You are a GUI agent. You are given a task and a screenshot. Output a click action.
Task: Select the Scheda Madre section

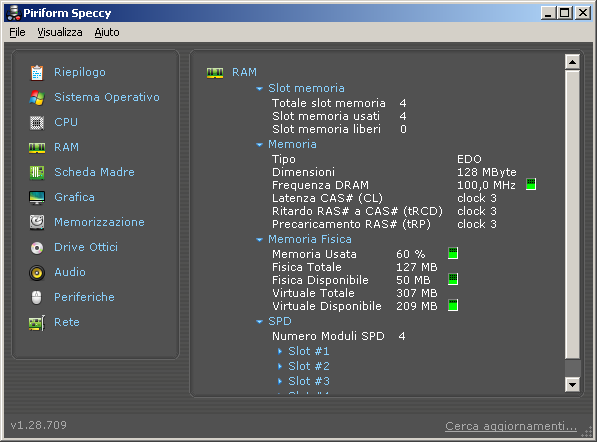[x=94, y=172]
